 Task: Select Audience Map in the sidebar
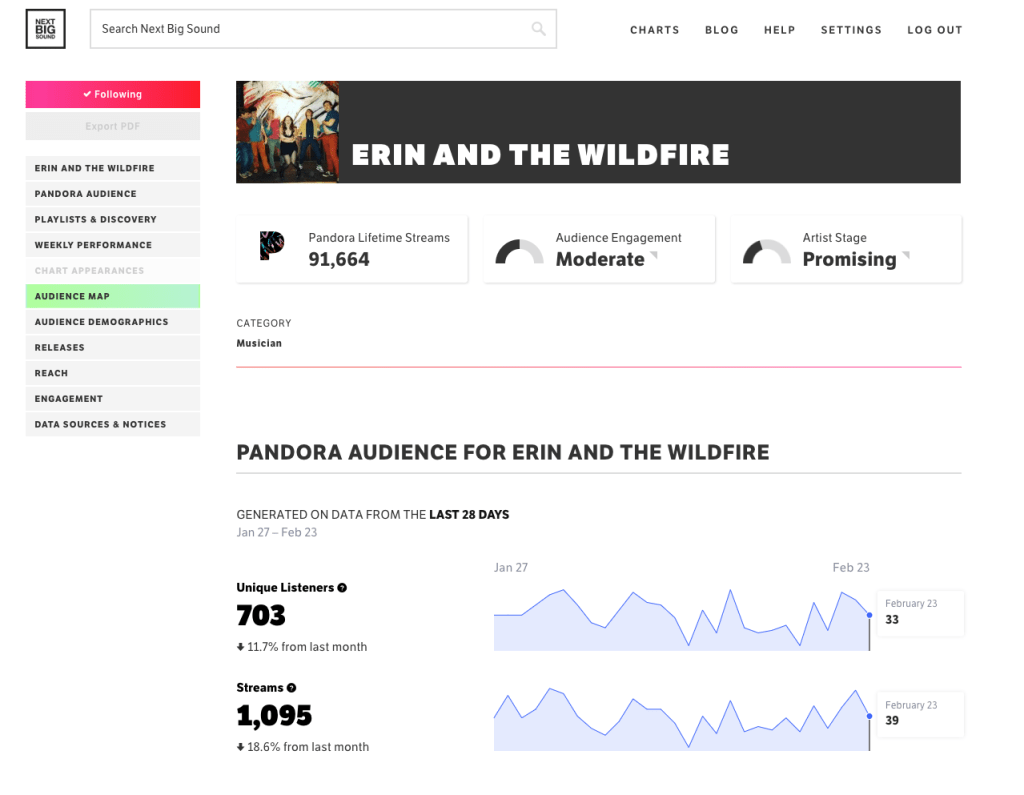point(113,296)
